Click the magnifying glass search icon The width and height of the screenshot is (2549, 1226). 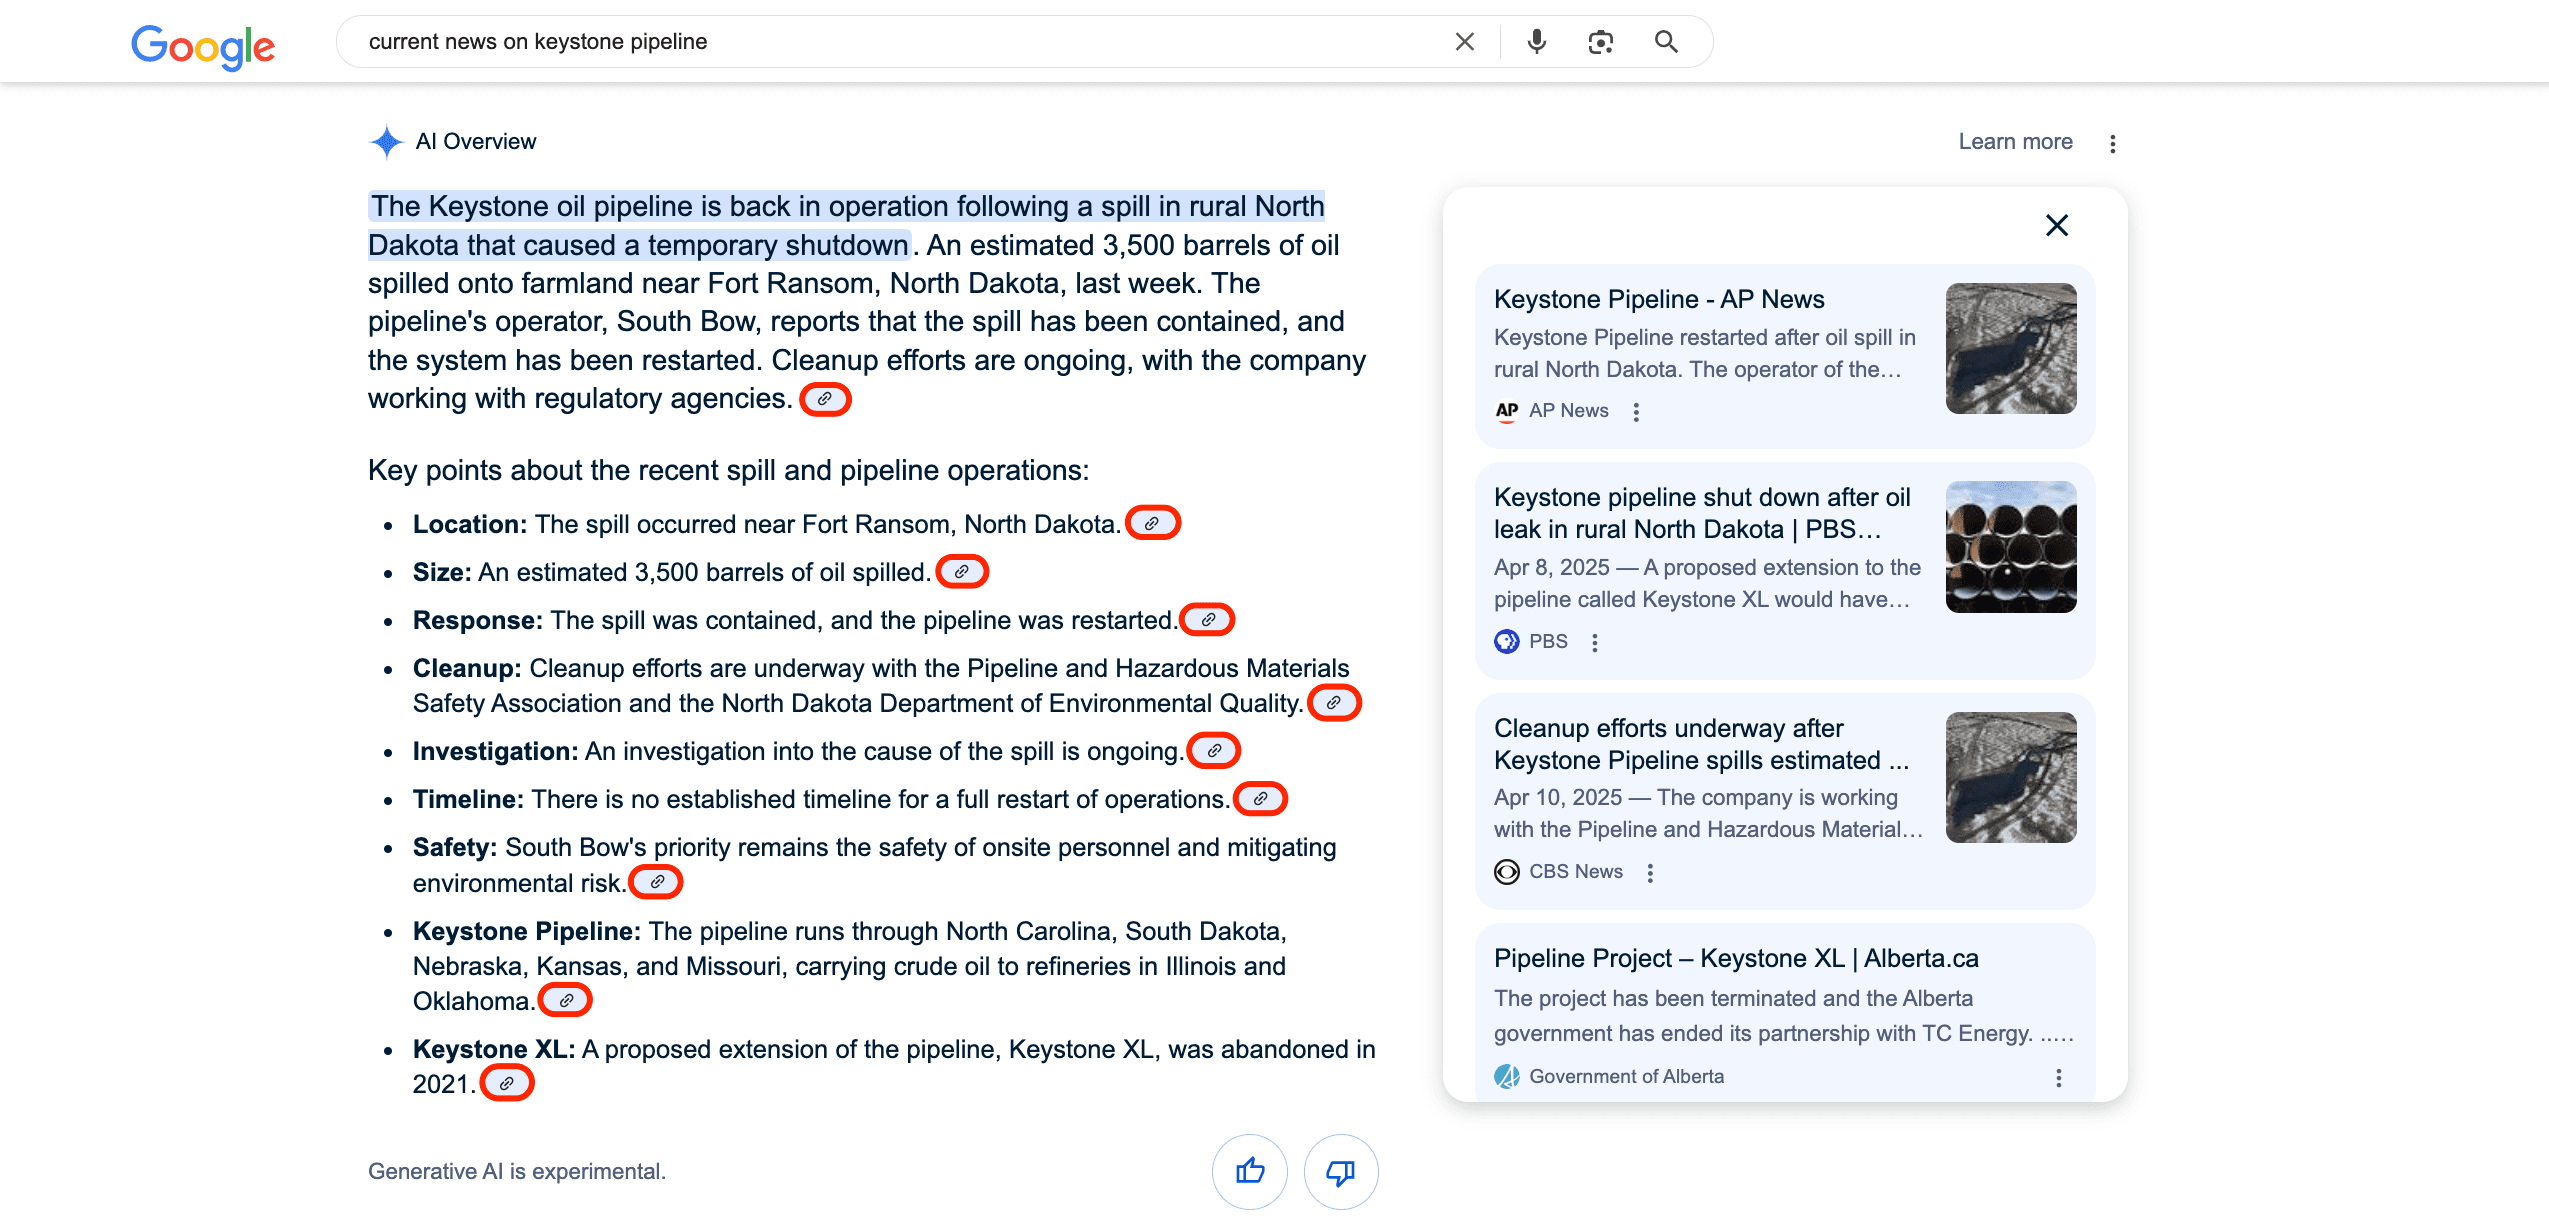1666,42
